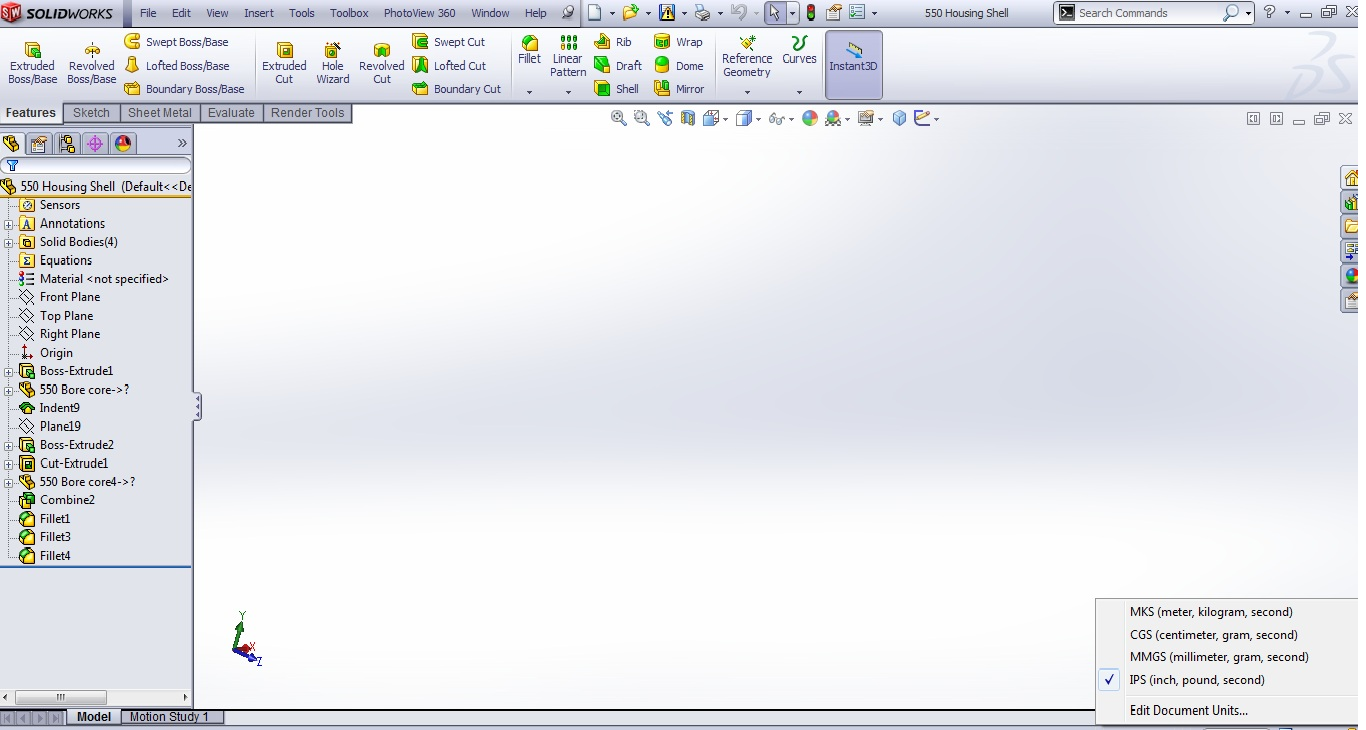Expand the Cut-Extrude1 feature
This screenshot has width=1366, height=730.
click(x=9, y=464)
